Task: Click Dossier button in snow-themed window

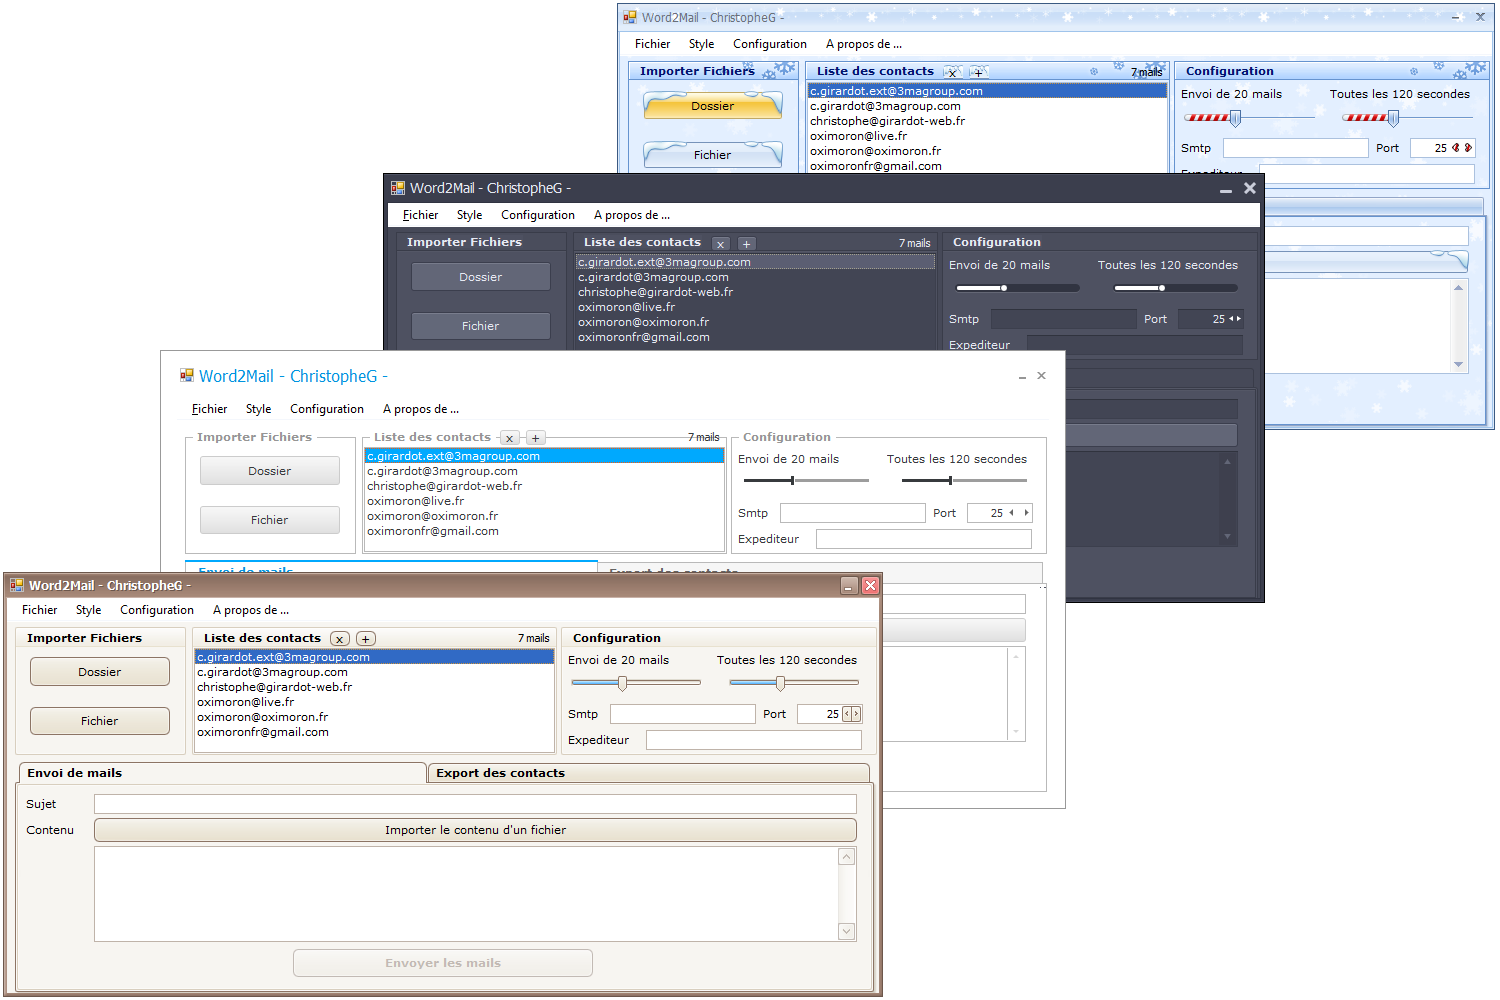Action: [x=713, y=106]
